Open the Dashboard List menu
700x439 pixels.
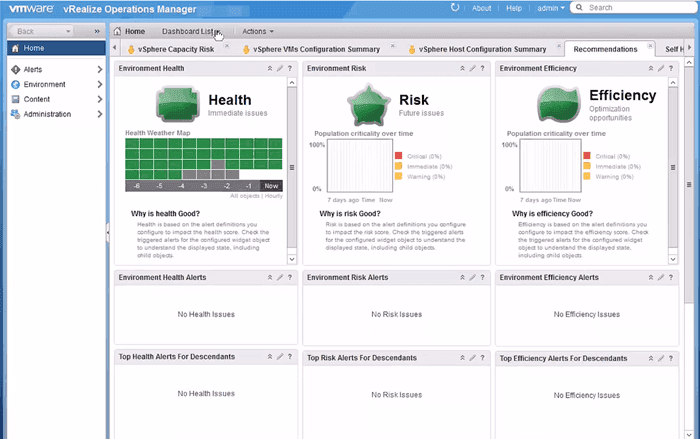(x=191, y=31)
